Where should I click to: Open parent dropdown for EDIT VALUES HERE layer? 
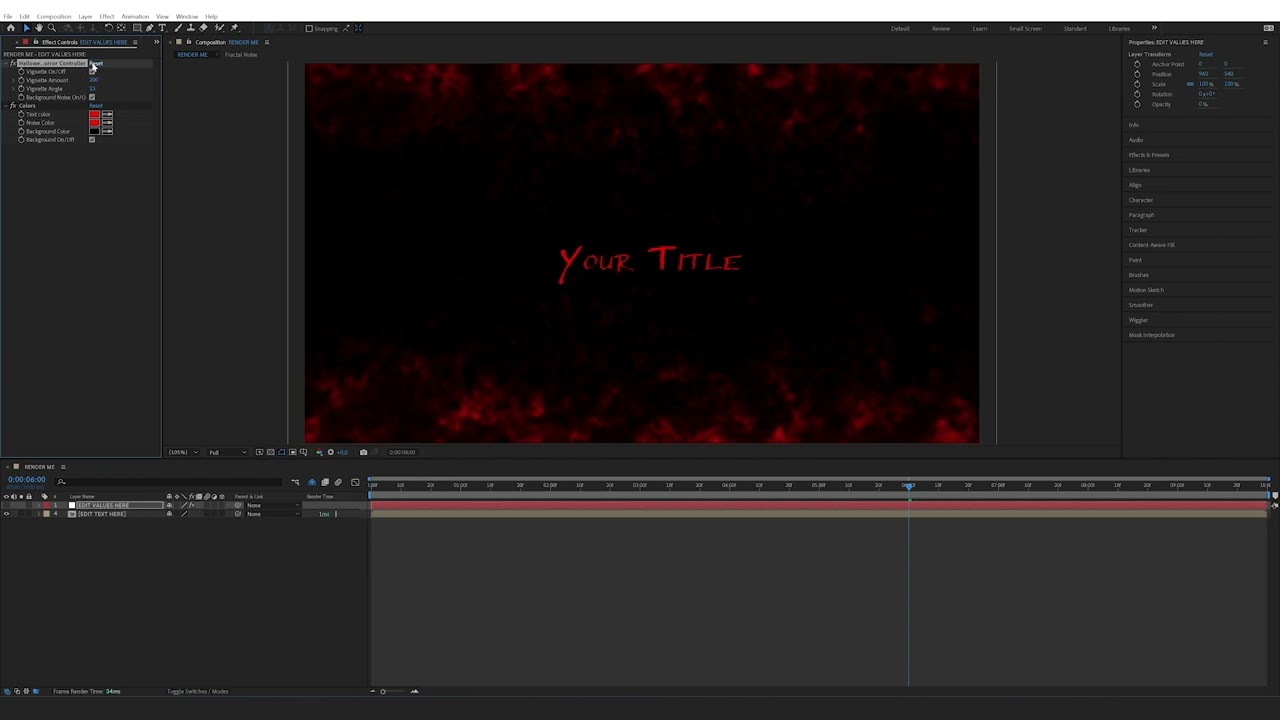[x=274, y=505]
